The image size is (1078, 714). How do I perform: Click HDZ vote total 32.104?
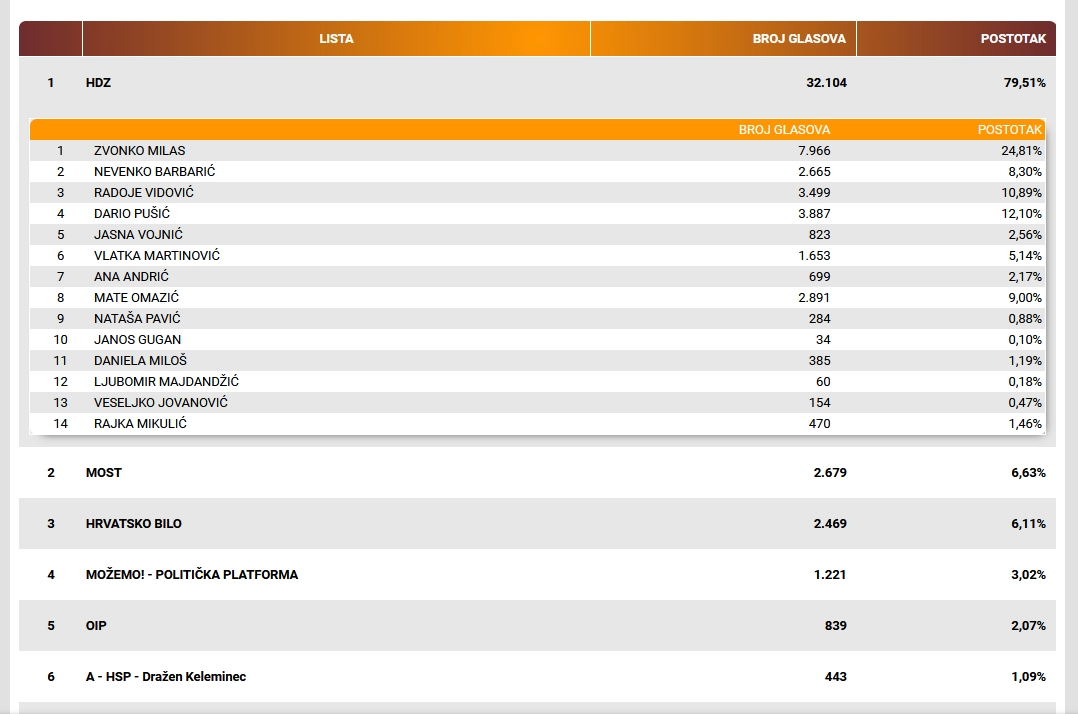pos(826,82)
